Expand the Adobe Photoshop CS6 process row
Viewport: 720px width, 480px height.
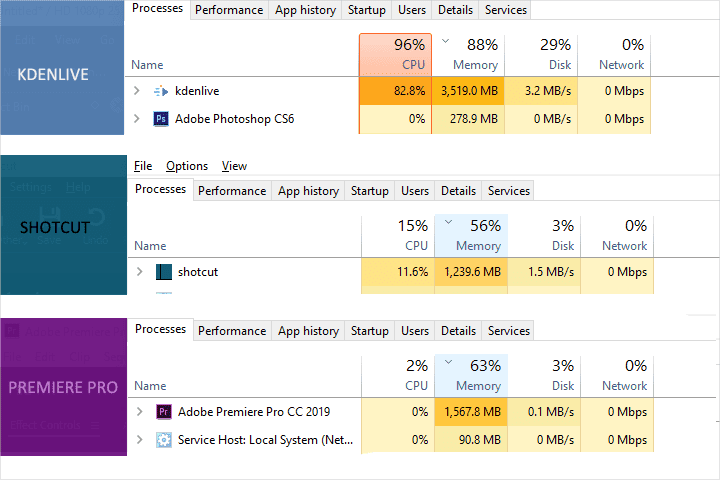click(137, 119)
